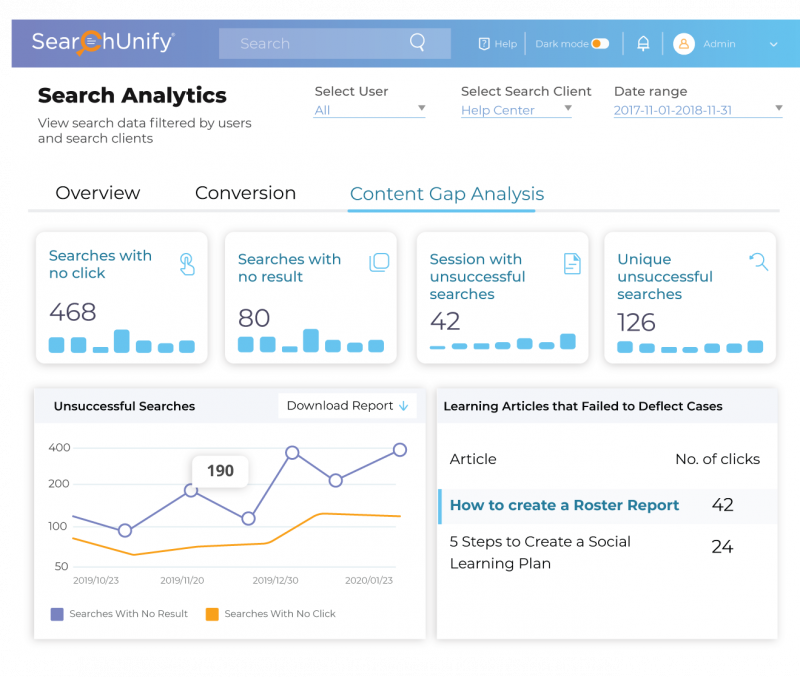Click the Admin user avatar
The height and width of the screenshot is (677, 800).
pyautogui.click(x=684, y=44)
